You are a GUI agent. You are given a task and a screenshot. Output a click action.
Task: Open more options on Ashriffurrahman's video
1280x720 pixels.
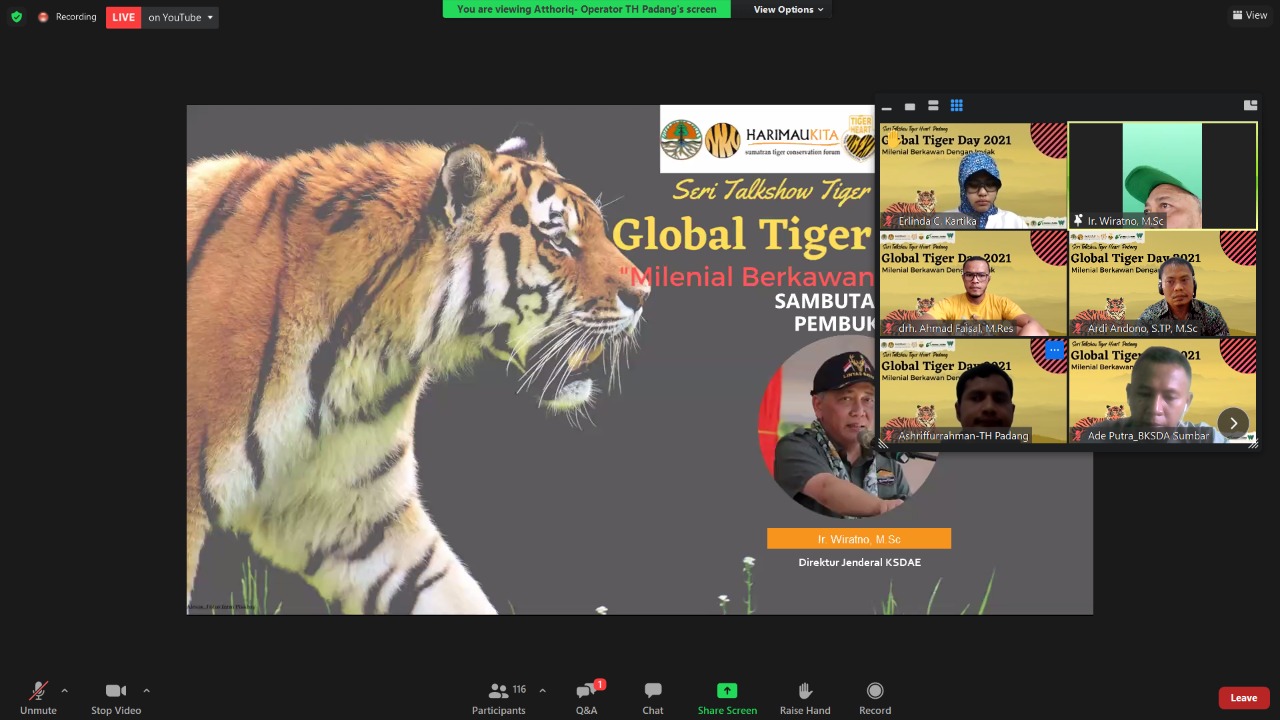click(x=1054, y=350)
